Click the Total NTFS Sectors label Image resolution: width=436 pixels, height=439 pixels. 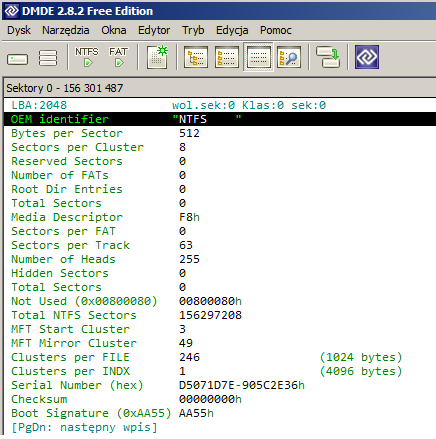click(74, 315)
